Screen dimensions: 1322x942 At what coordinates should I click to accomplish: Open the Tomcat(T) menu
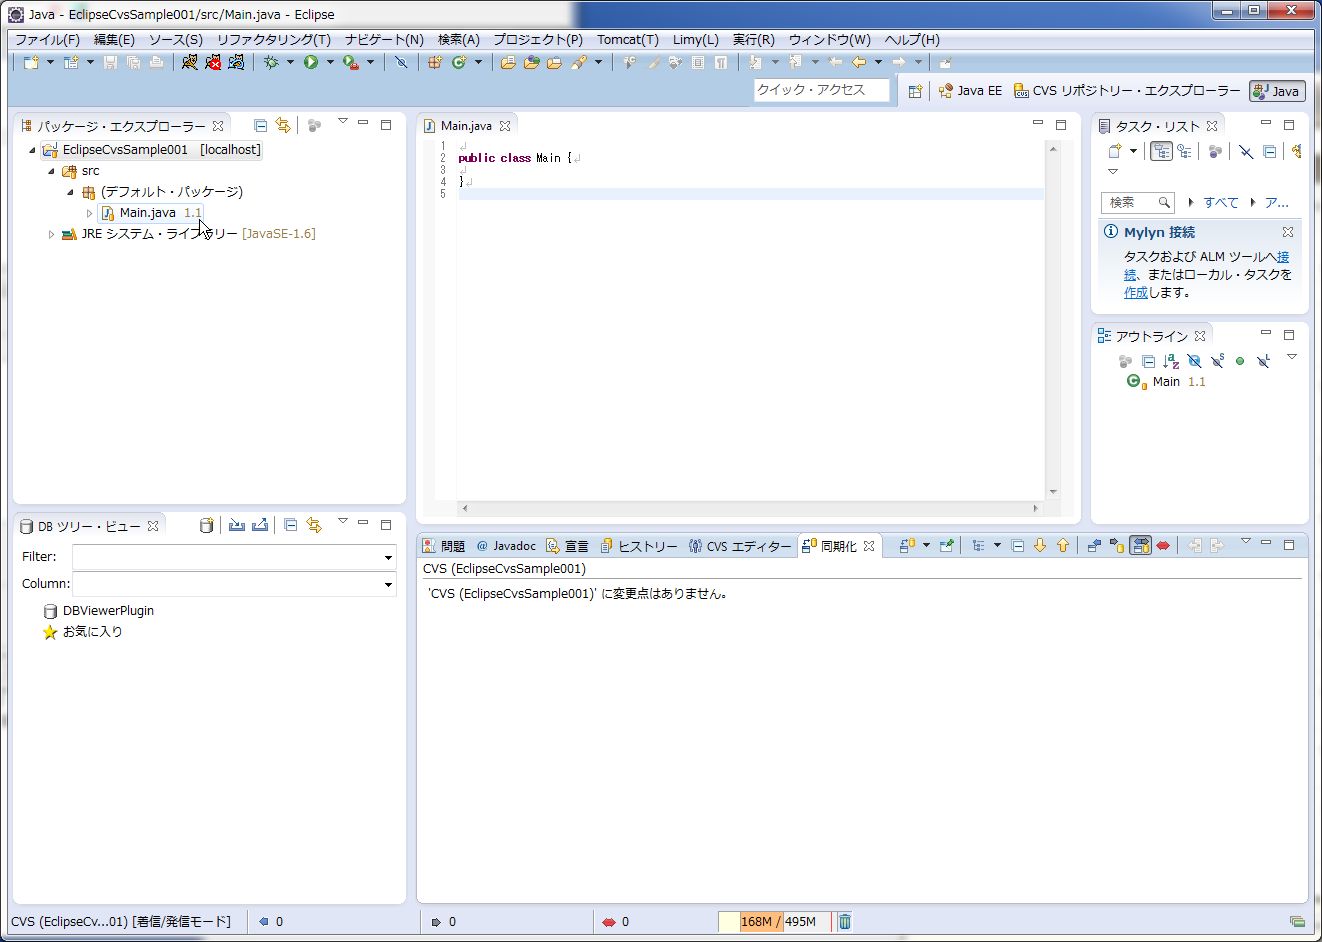pyautogui.click(x=627, y=40)
